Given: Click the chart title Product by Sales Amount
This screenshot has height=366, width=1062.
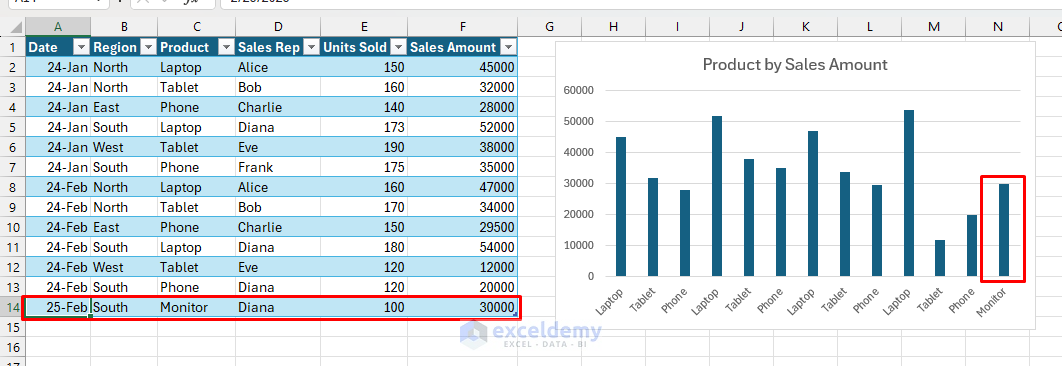Looking at the screenshot, I should [x=794, y=65].
